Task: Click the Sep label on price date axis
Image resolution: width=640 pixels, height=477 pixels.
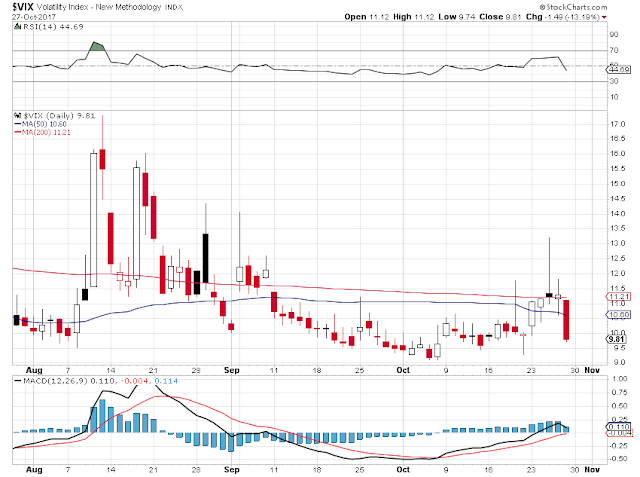Action: (x=231, y=370)
